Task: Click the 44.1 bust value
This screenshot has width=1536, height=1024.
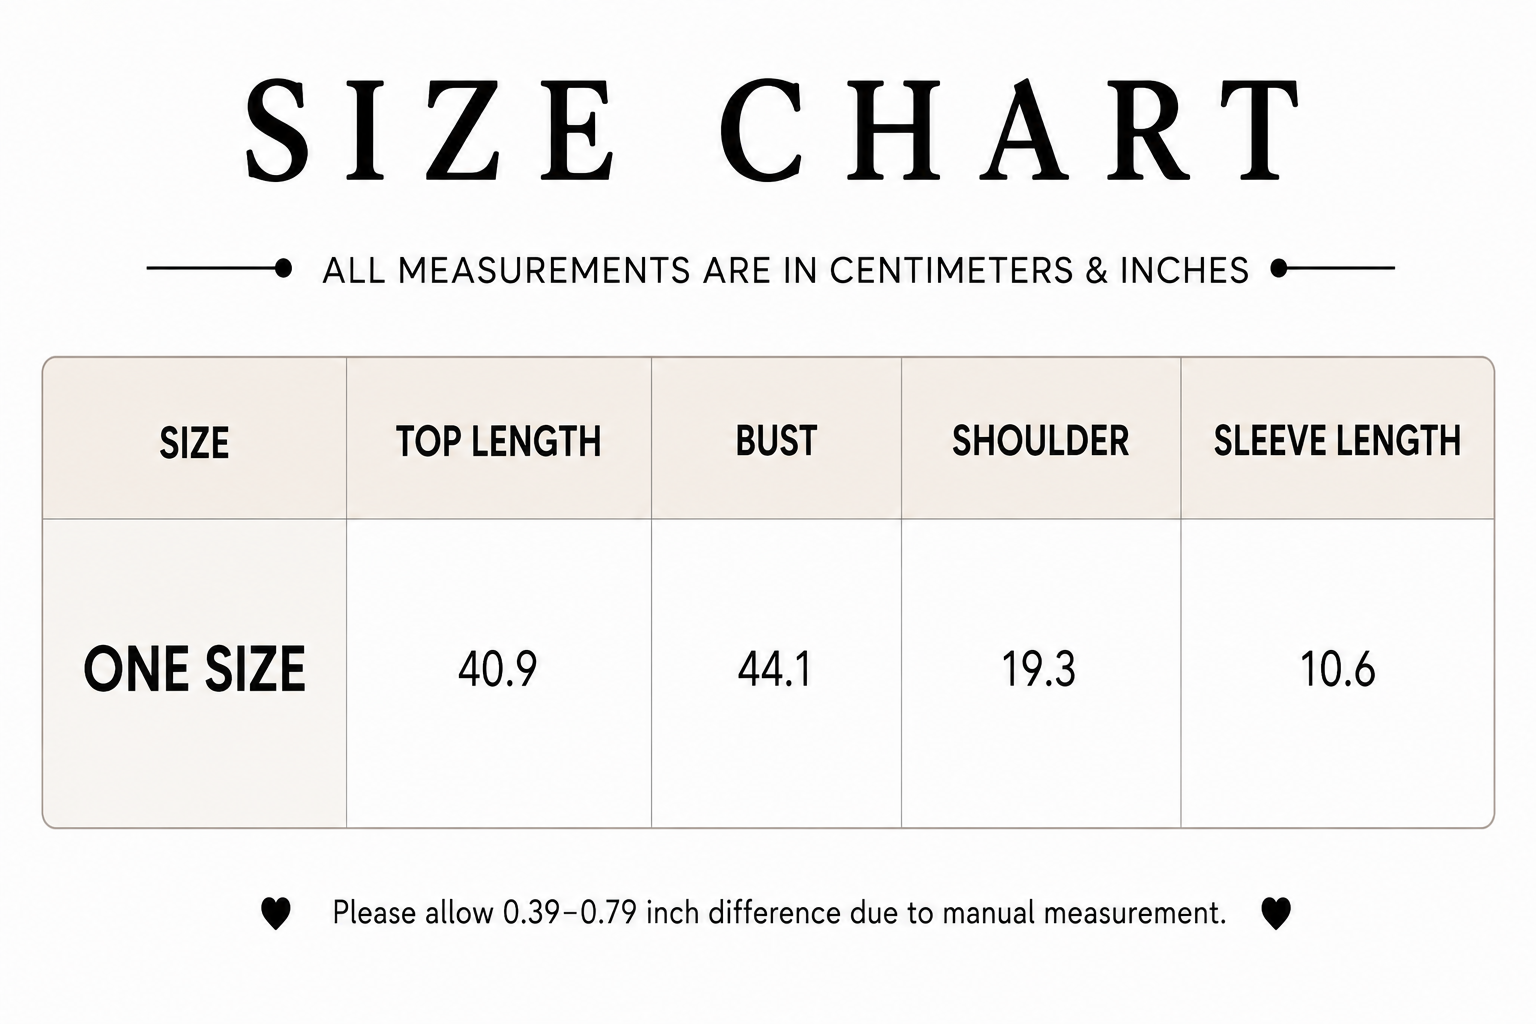Action: click(775, 669)
